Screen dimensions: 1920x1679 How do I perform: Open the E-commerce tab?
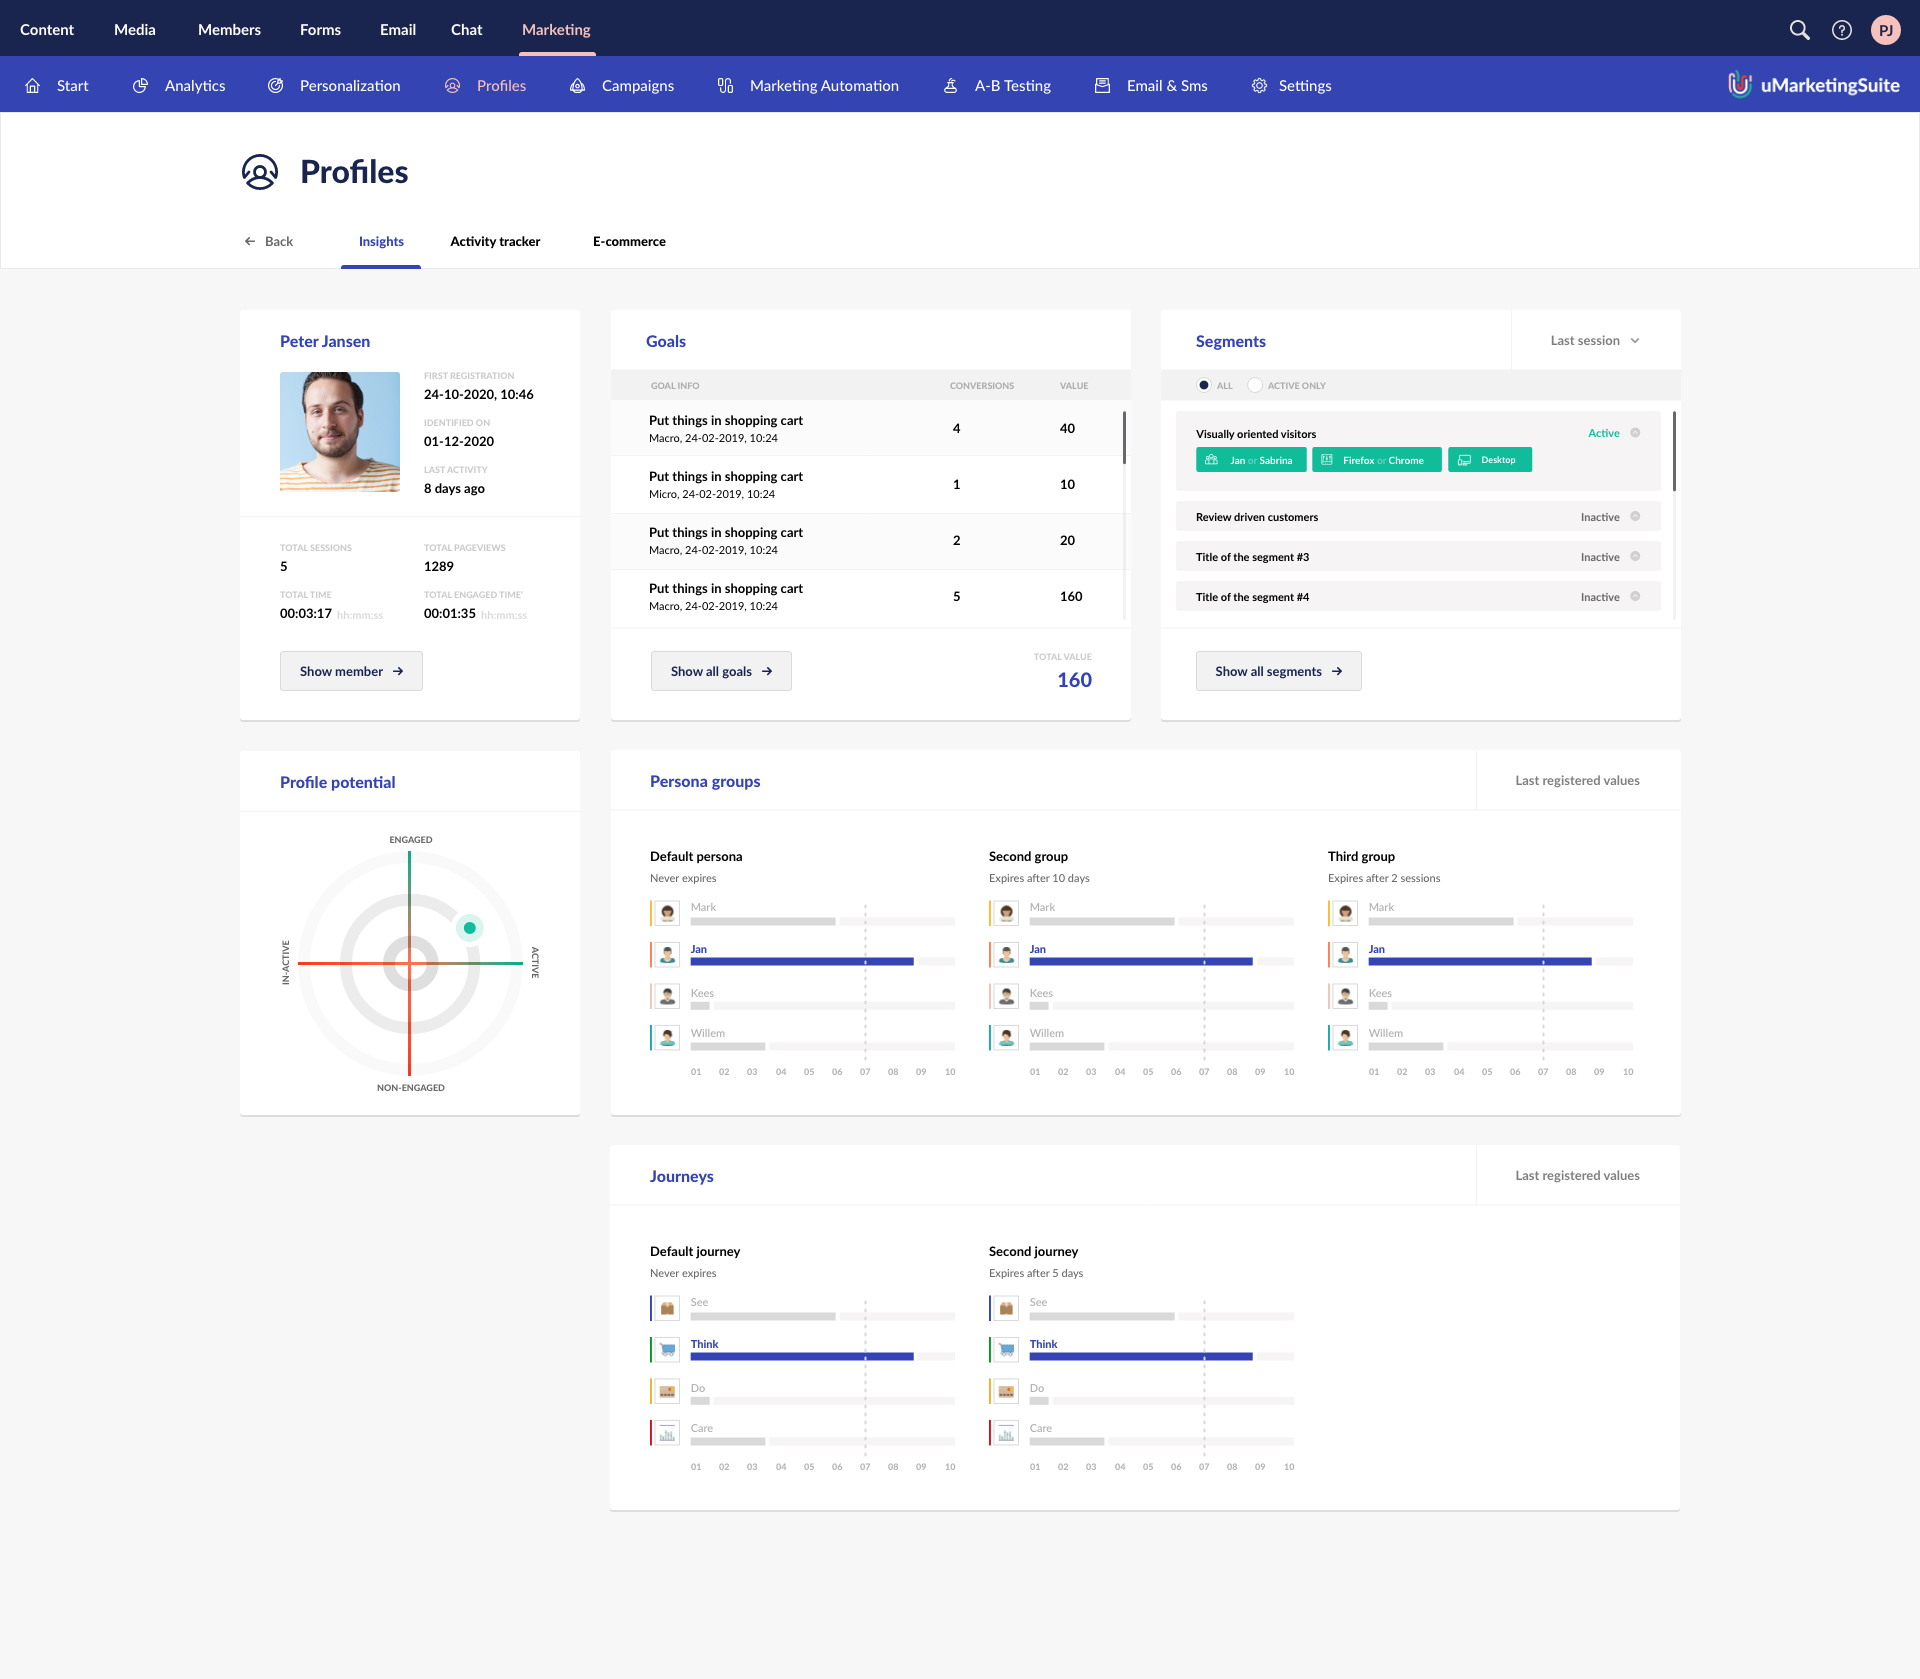629,242
